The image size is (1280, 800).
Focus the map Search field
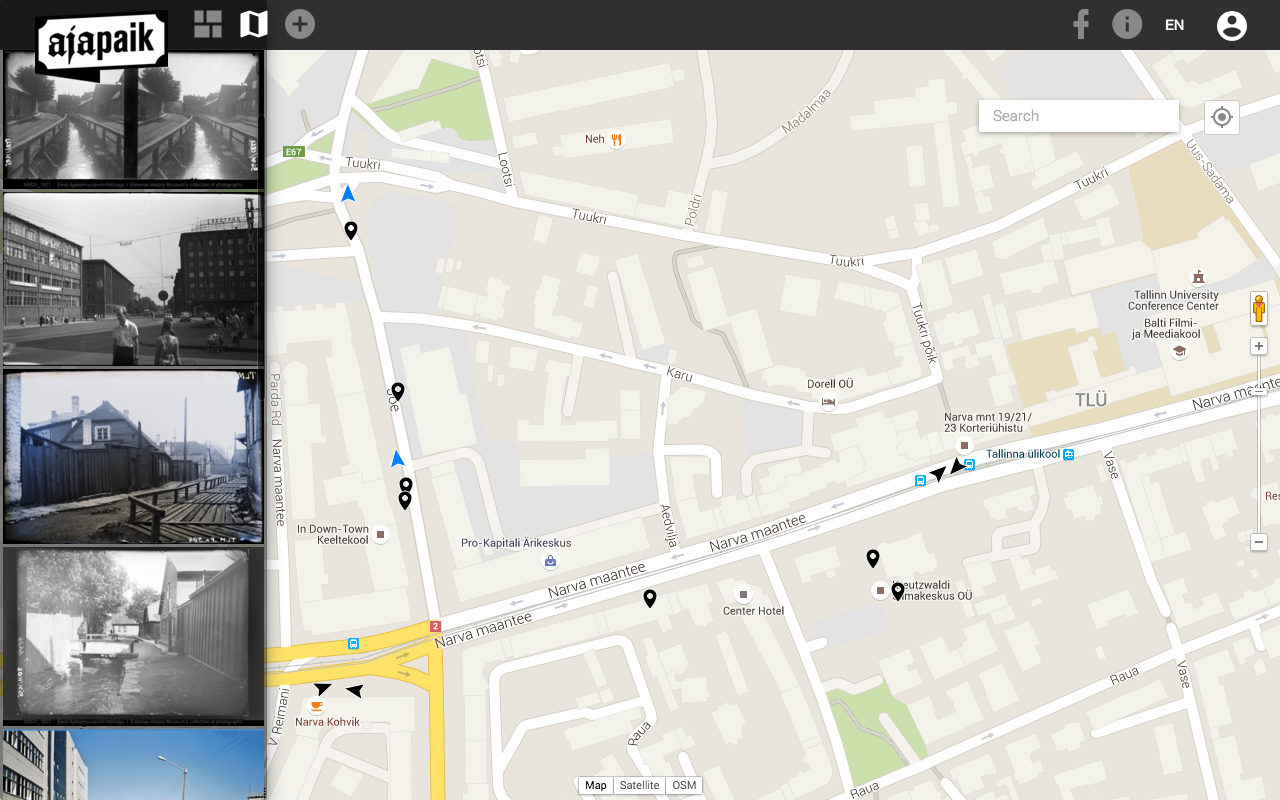pos(1079,116)
